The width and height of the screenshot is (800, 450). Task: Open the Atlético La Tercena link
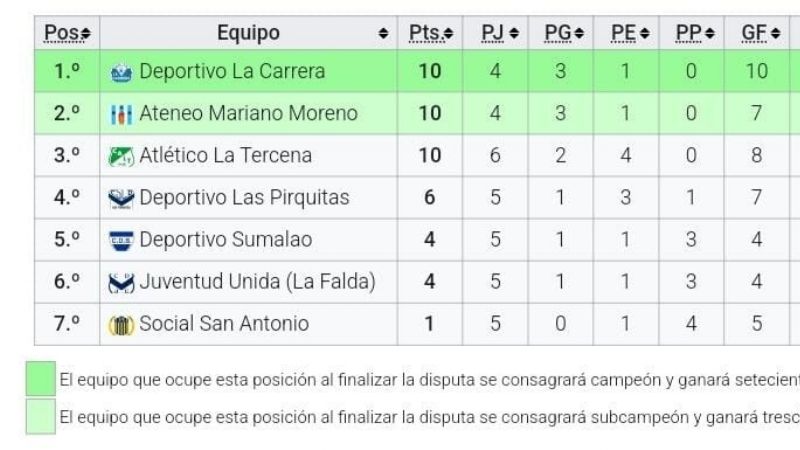225,156
